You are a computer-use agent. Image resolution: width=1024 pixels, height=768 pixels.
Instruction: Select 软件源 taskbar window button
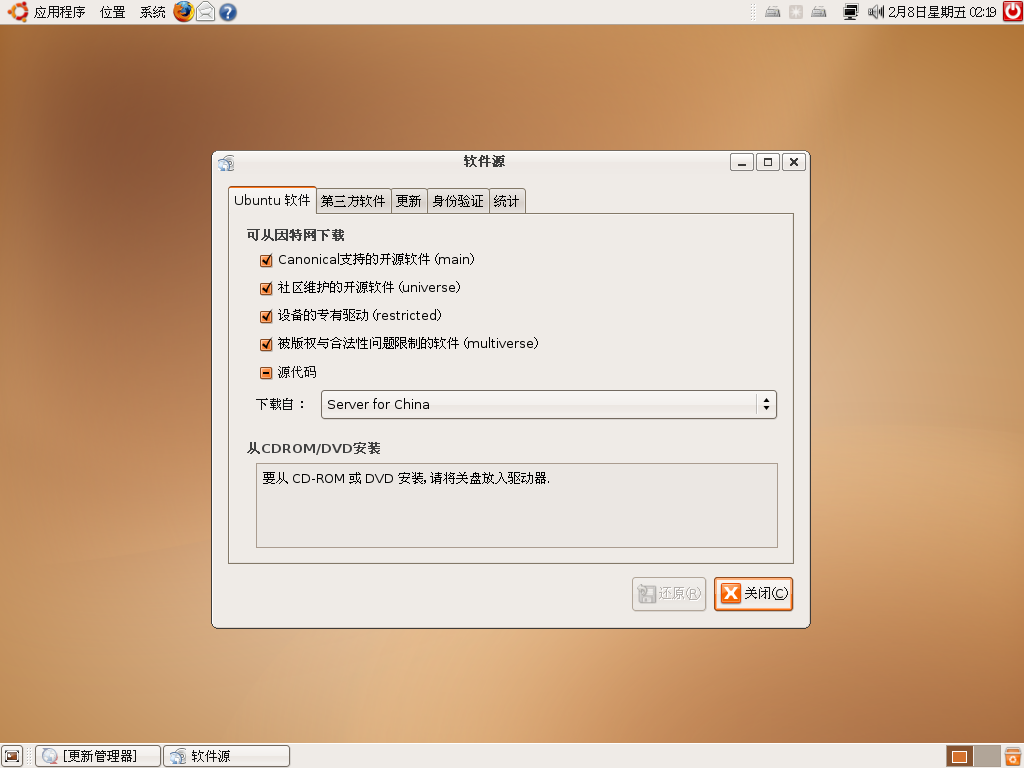pos(227,756)
